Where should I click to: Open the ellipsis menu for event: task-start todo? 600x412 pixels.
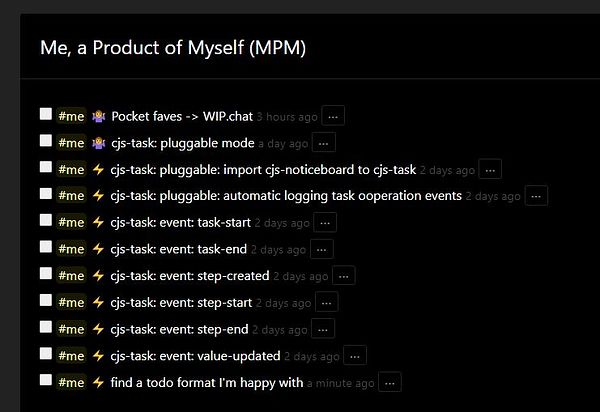click(x=325, y=222)
